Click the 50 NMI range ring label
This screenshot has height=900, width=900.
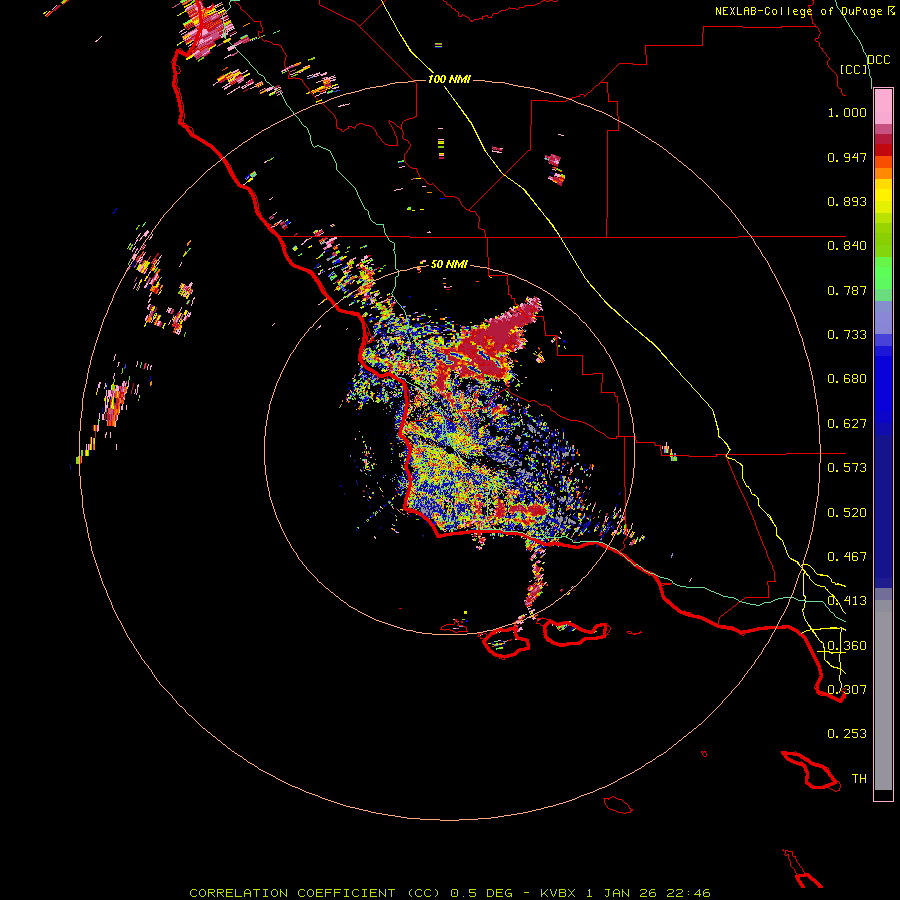tap(449, 264)
